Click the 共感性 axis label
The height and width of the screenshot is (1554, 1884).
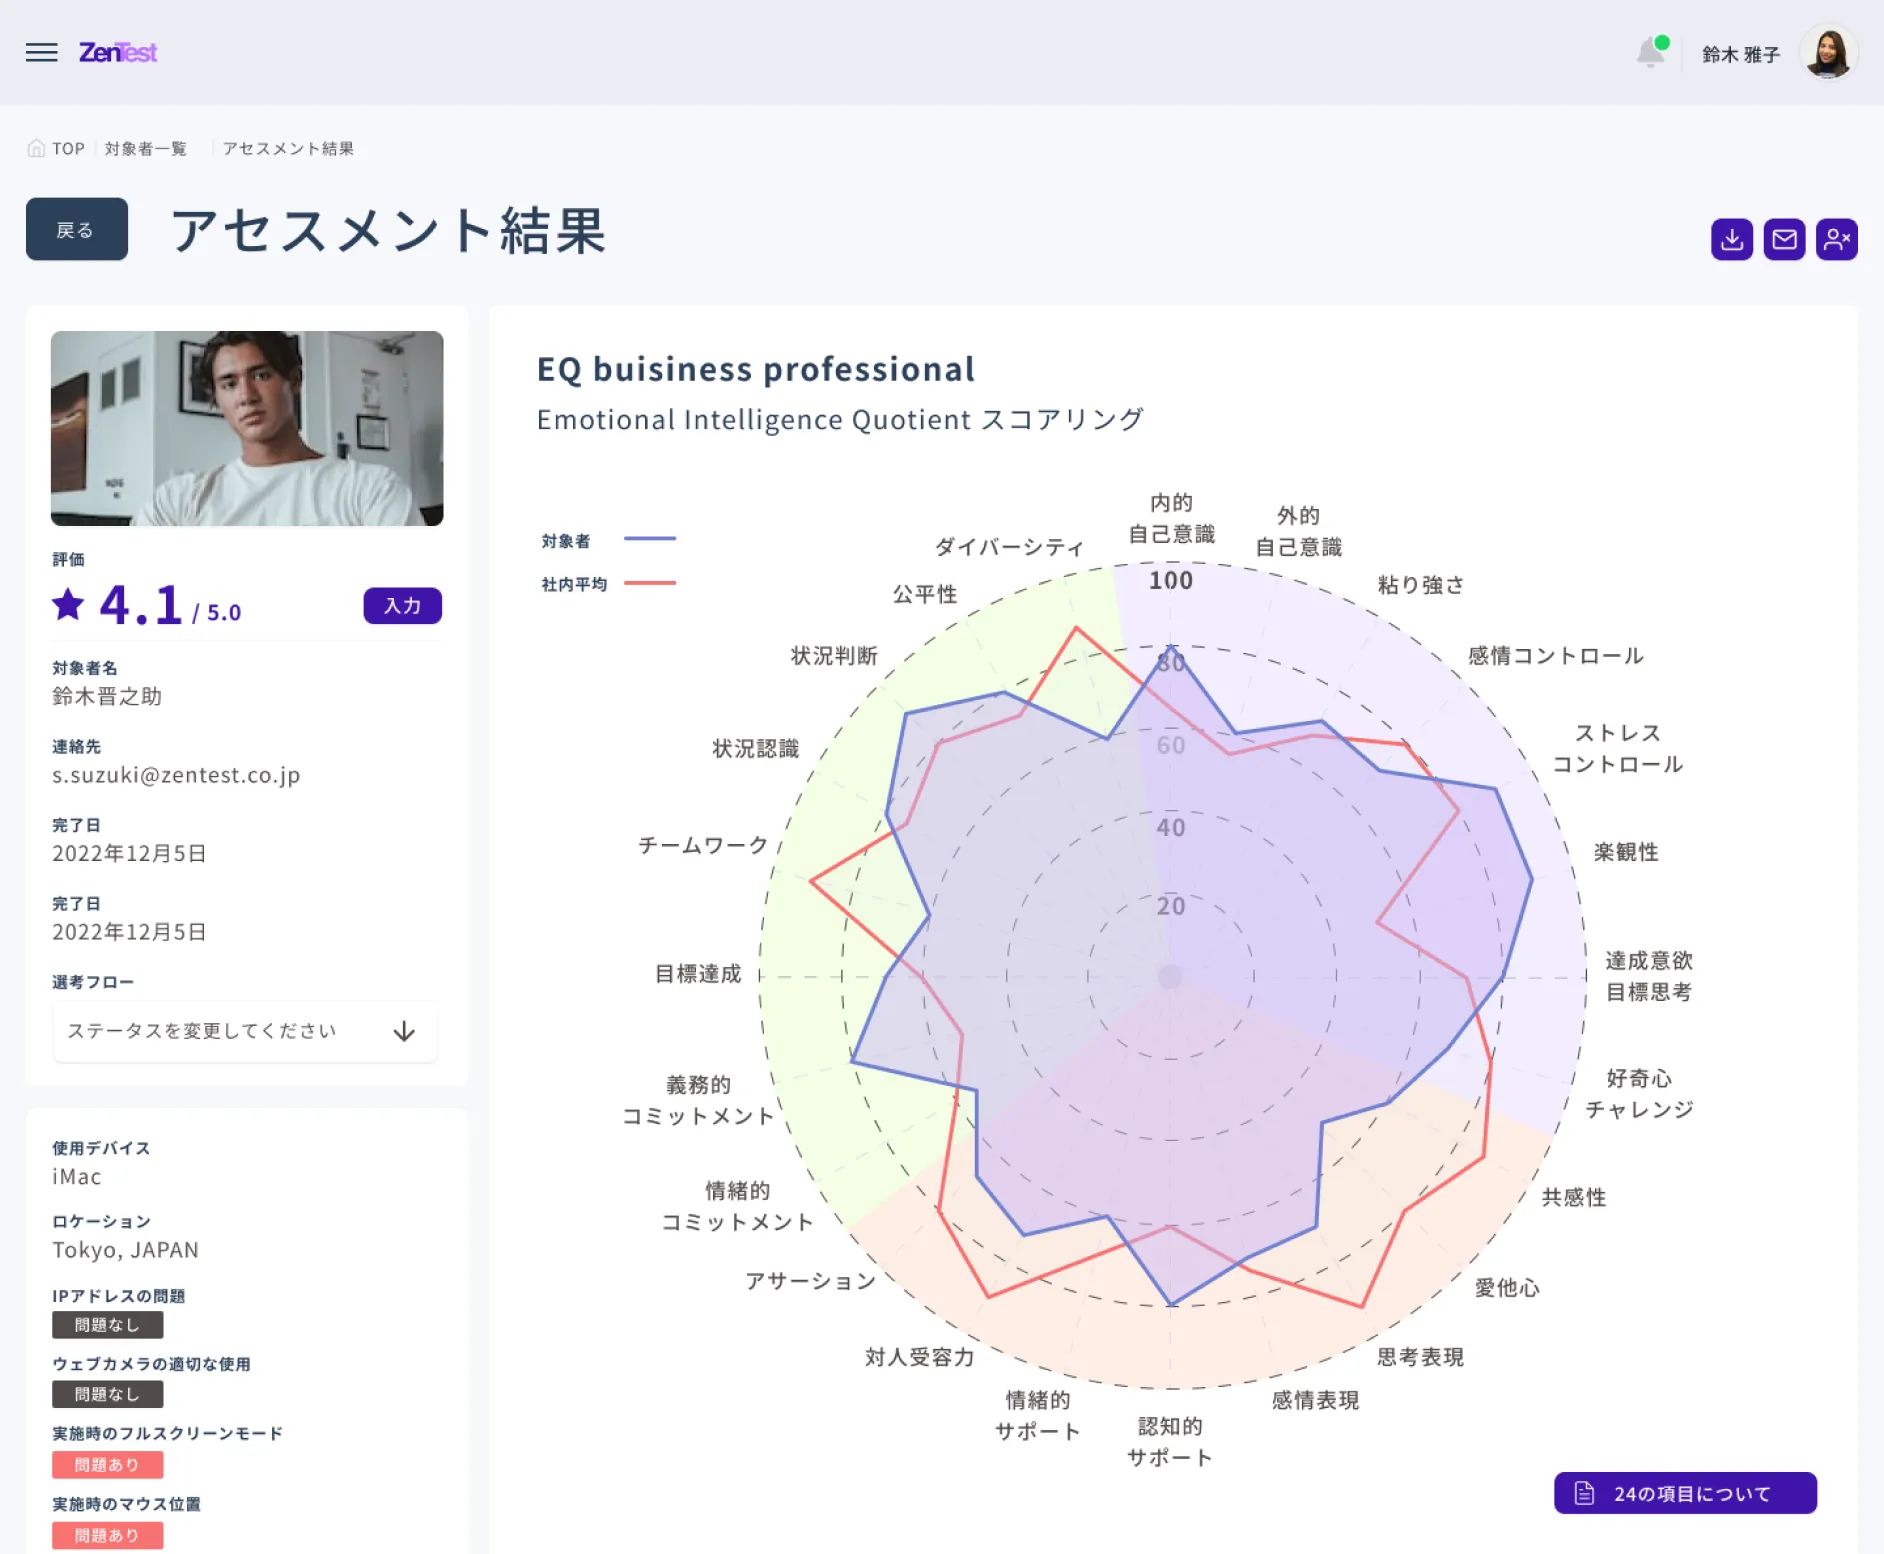coord(1573,1197)
